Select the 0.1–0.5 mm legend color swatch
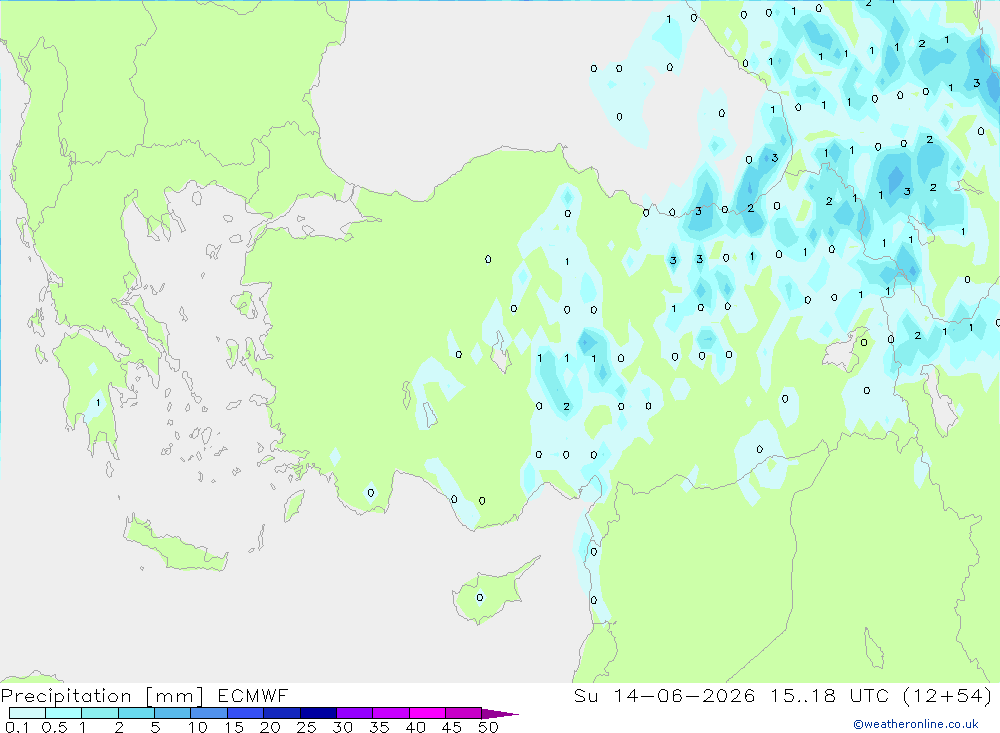The width and height of the screenshot is (1000, 733). [27, 713]
